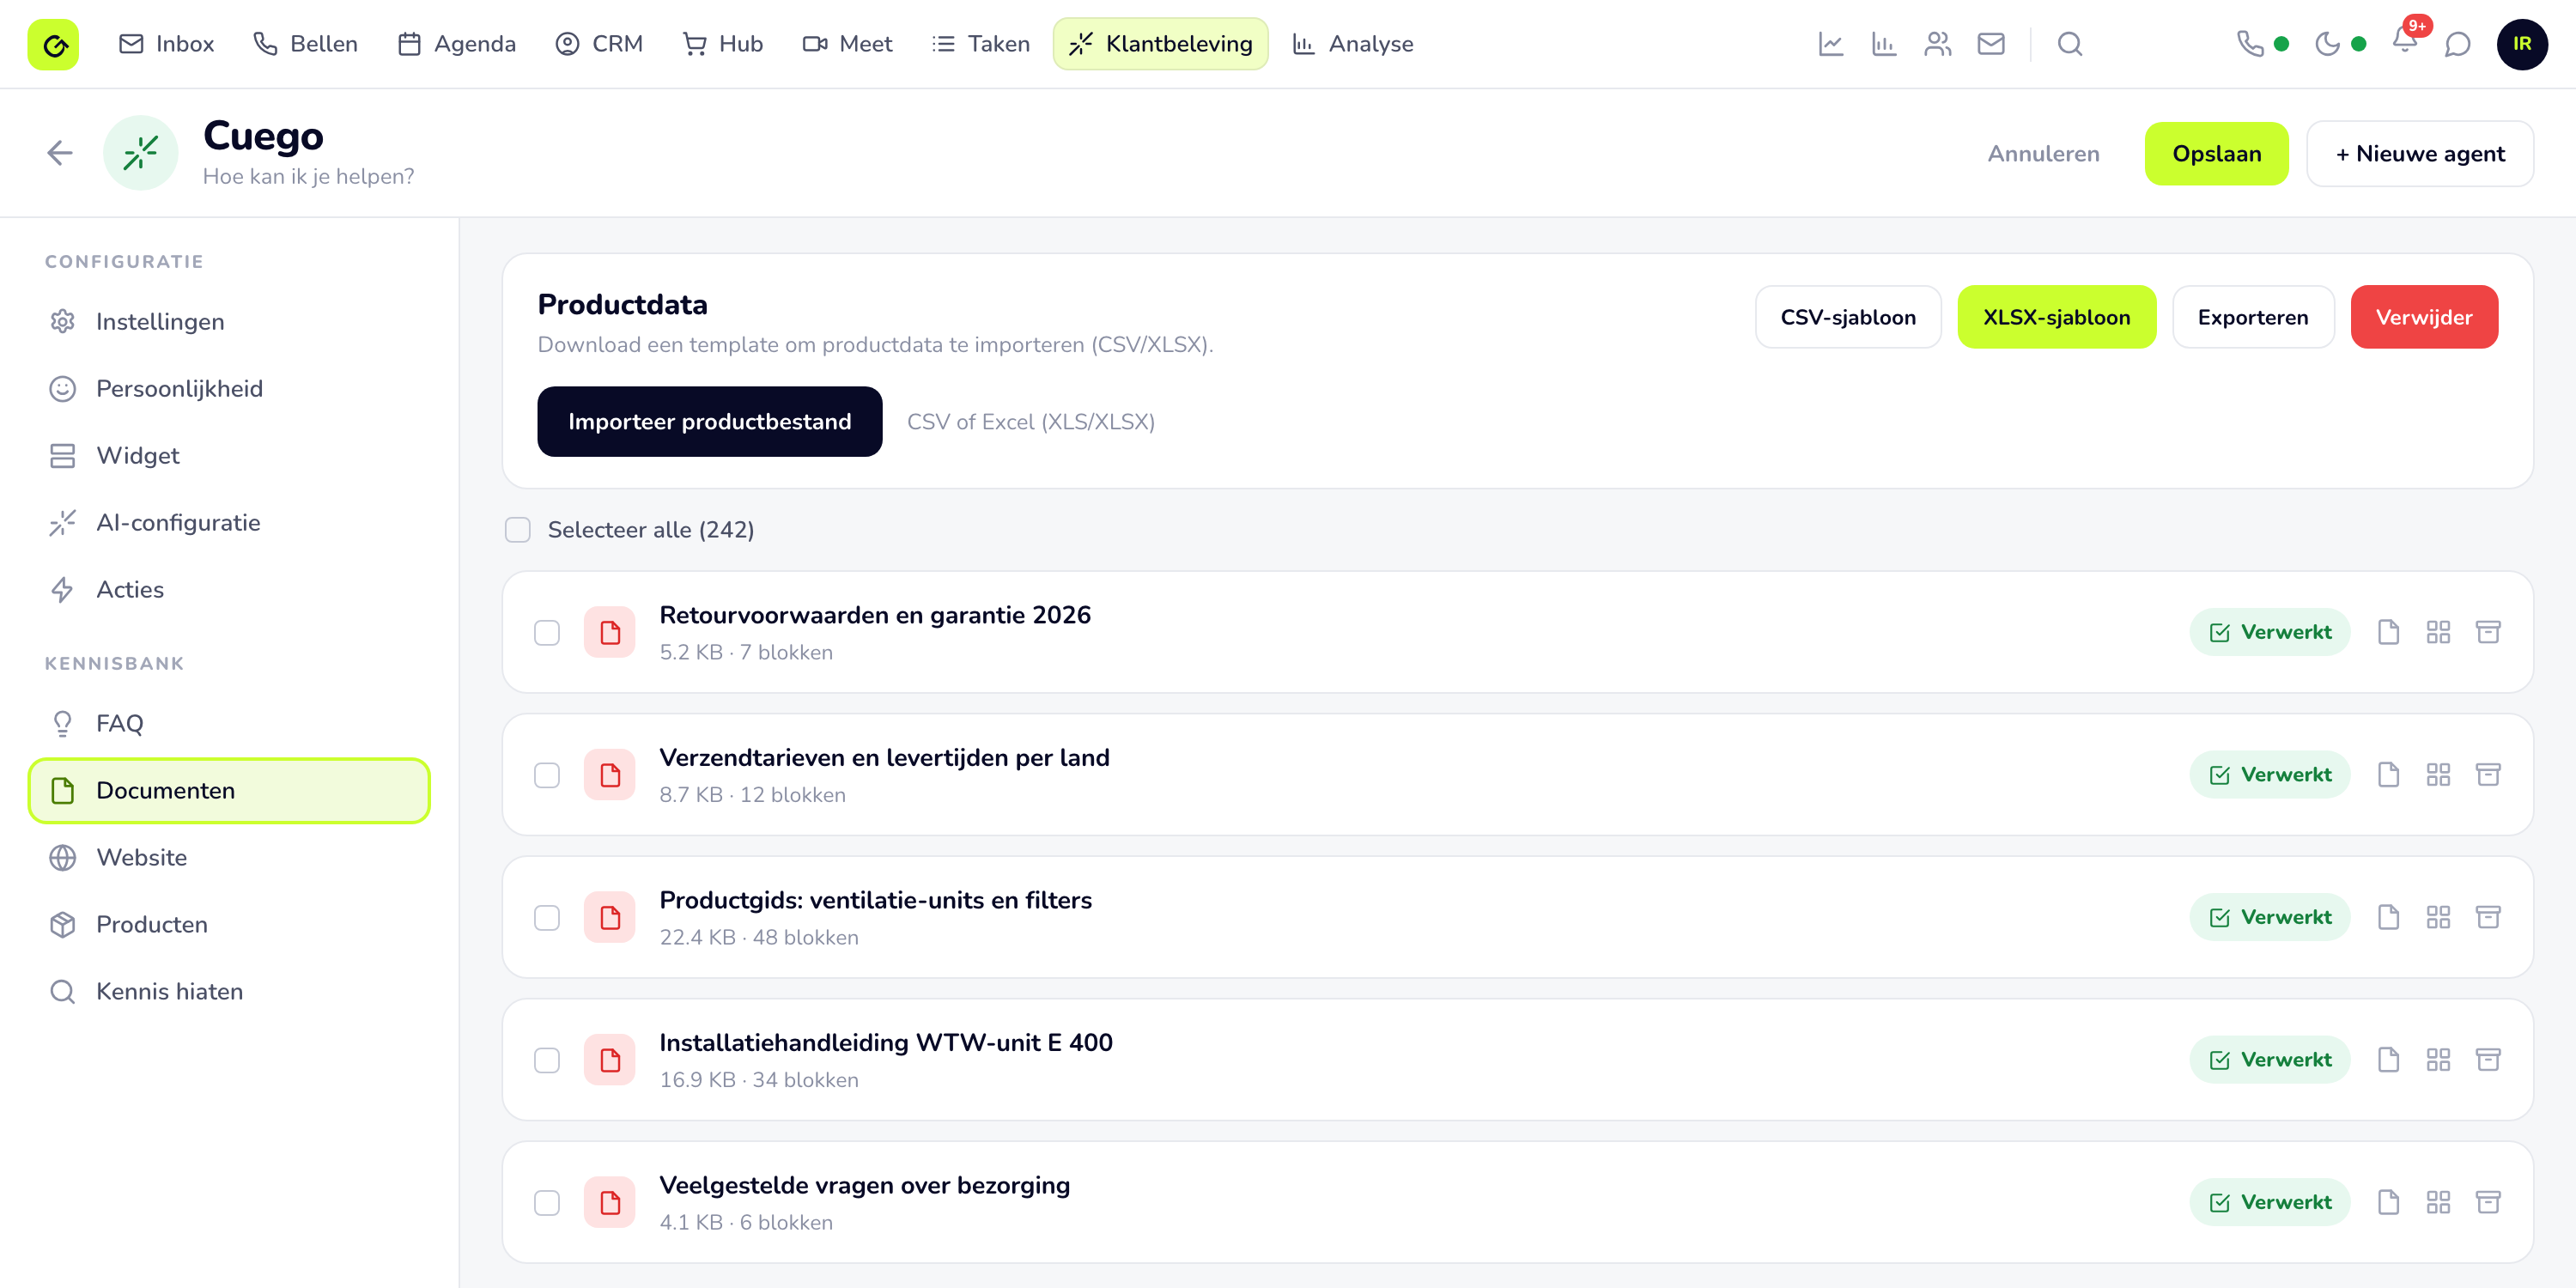Open the CRM tab
The height and width of the screenshot is (1288, 2576).
click(x=599, y=44)
